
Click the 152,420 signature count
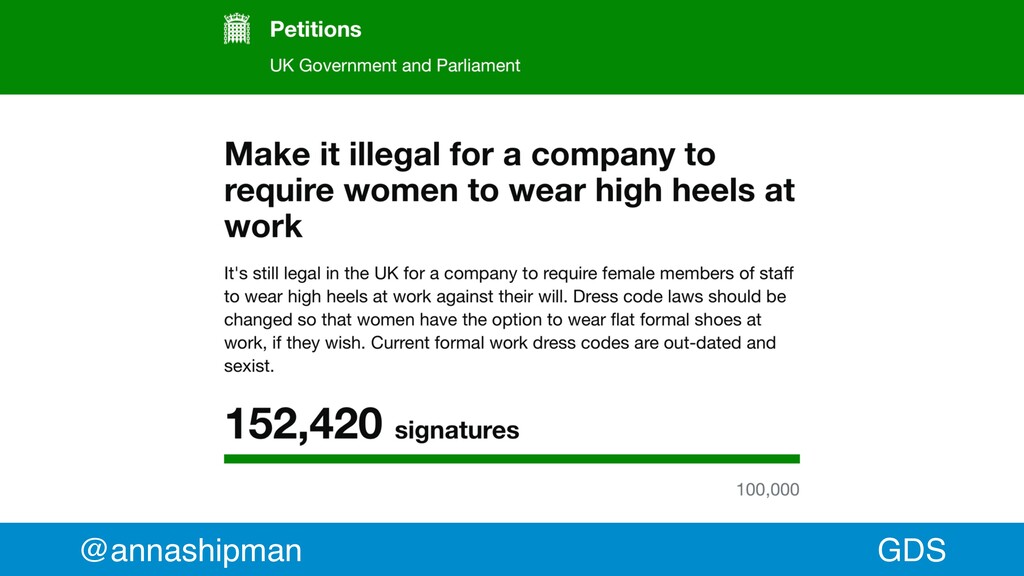click(x=304, y=424)
